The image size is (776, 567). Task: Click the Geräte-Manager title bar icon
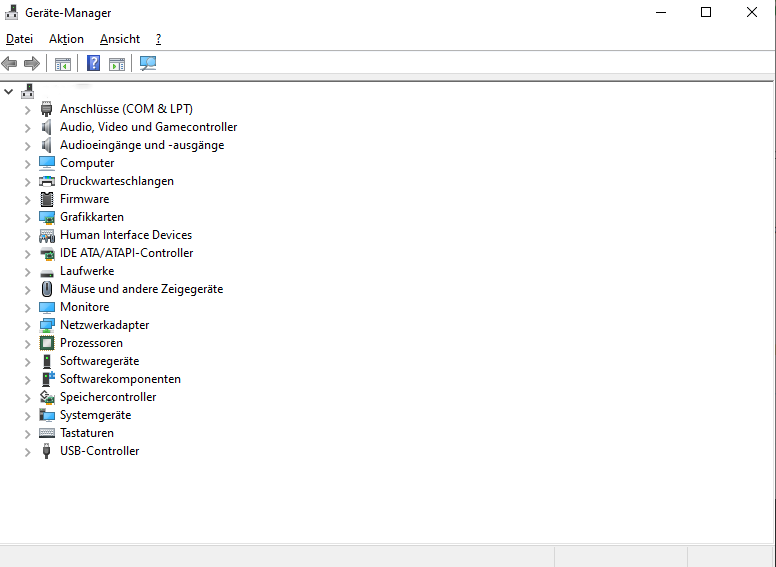pyautogui.click(x=11, y=12)
